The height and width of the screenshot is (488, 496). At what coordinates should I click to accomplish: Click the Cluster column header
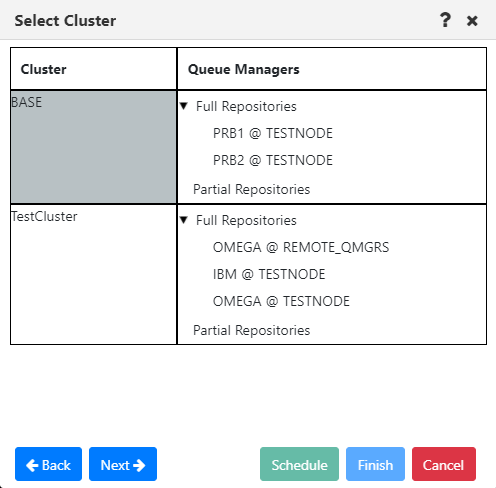93,69
